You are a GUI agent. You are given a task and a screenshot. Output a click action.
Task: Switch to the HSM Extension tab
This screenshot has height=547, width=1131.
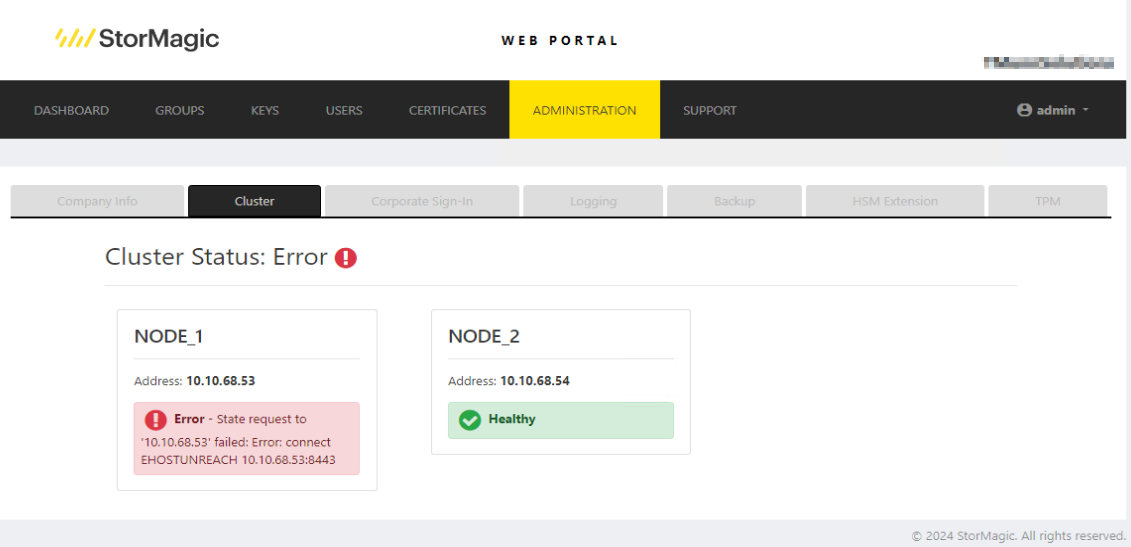point(895,201)
